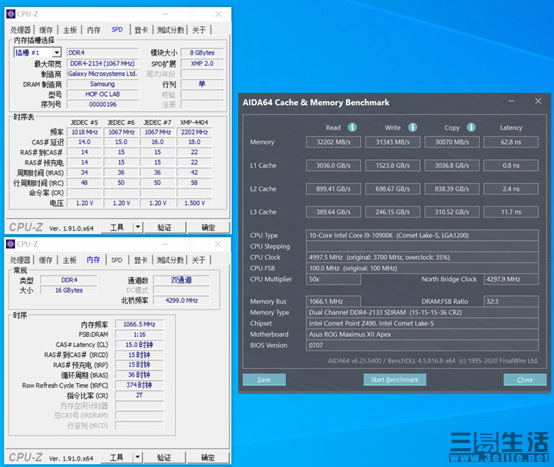Click L3 Cache latency 11.7 ns
Screen dimensions: 554x467
511,212
